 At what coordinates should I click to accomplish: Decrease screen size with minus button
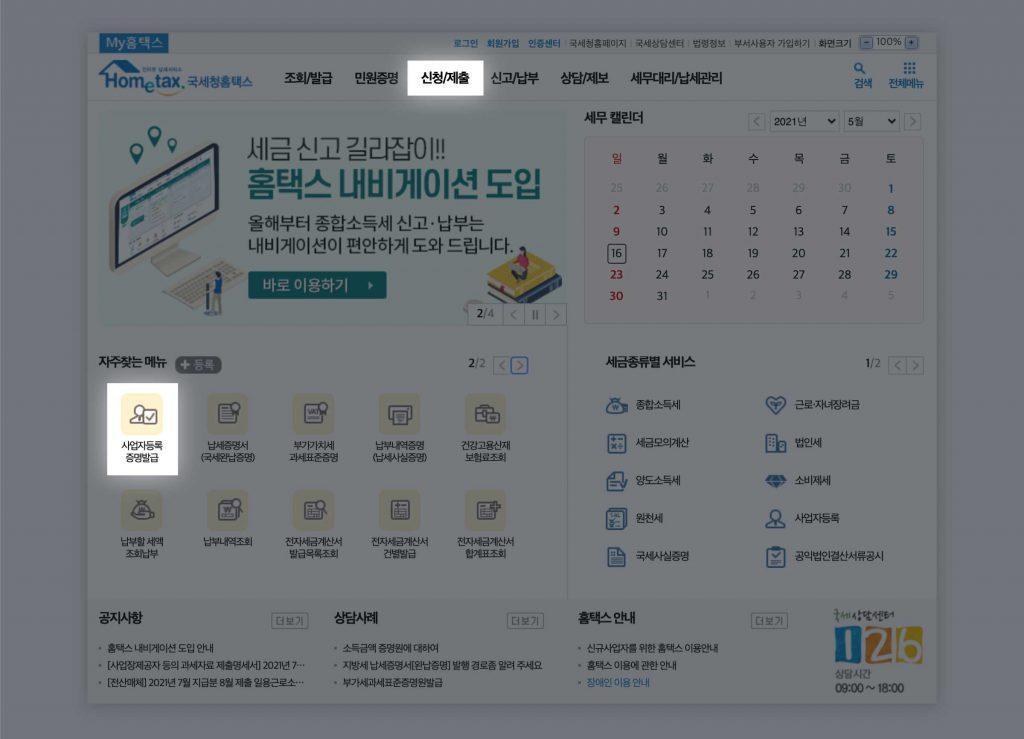coord(866,42)
